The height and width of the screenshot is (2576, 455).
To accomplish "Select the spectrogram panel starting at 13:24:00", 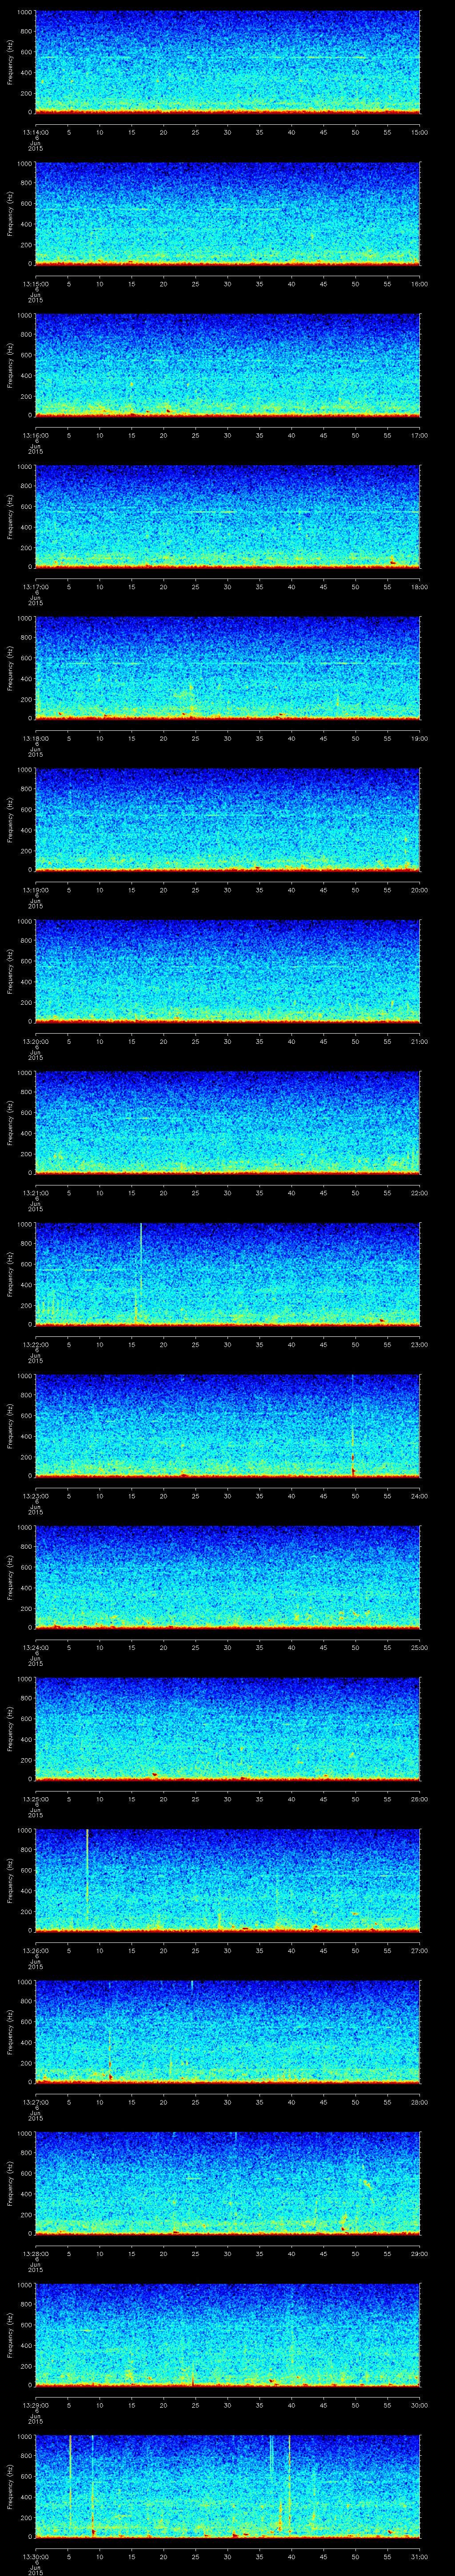I will click(228, 1577).
